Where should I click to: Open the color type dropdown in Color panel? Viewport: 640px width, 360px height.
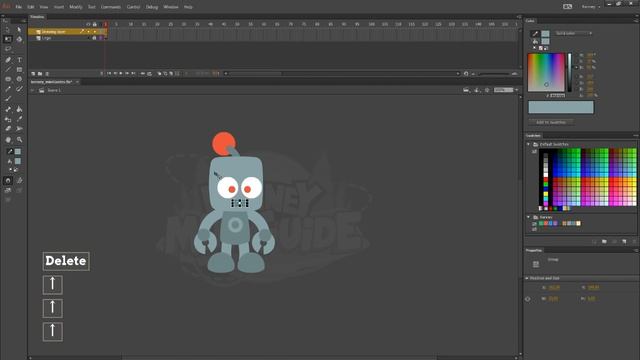(x=573, y=33)
